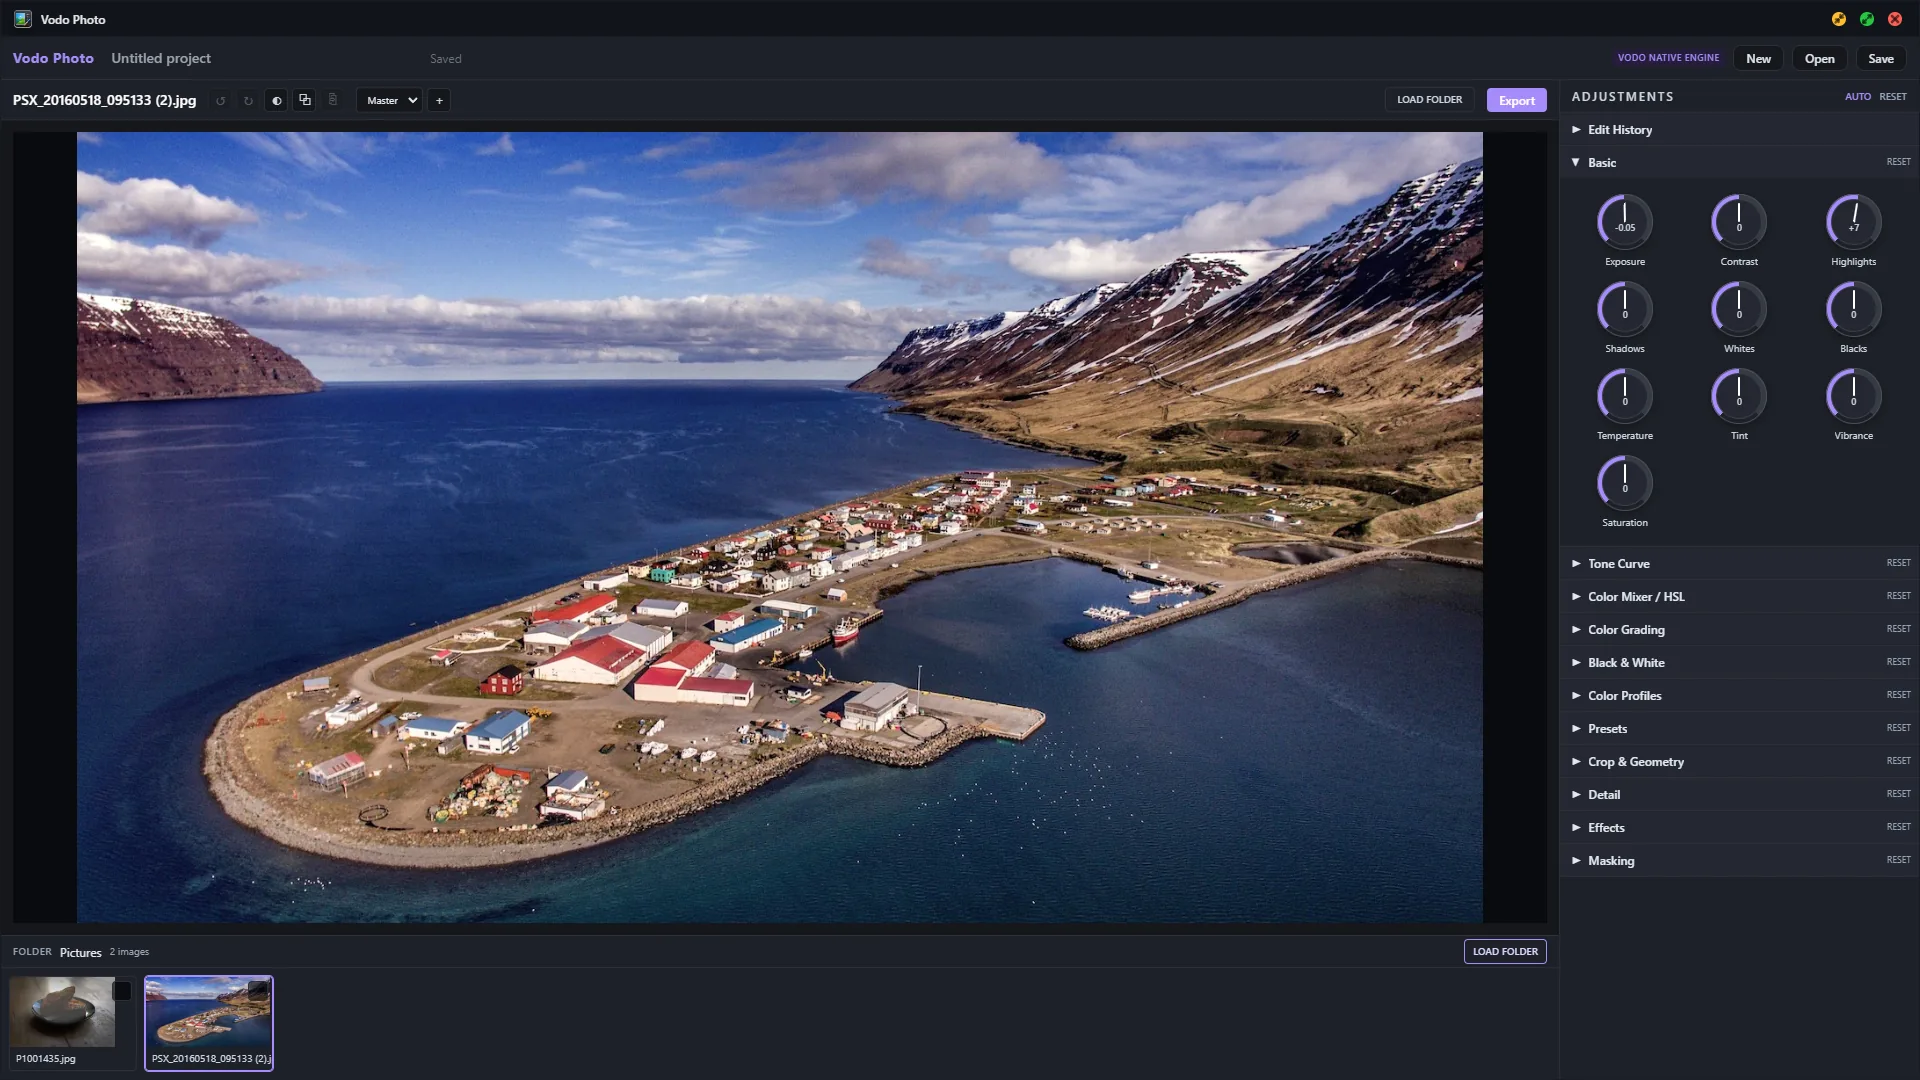
Task: Reset the Detail section
Action: 1898,794
